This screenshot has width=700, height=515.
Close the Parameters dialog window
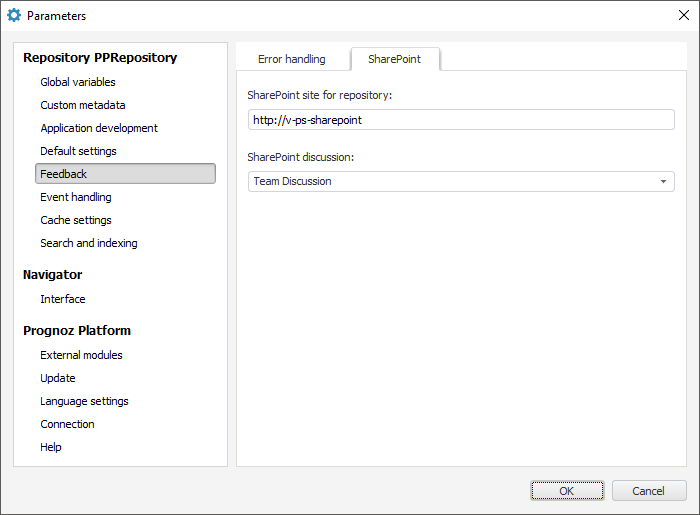(x=684, y=15)
